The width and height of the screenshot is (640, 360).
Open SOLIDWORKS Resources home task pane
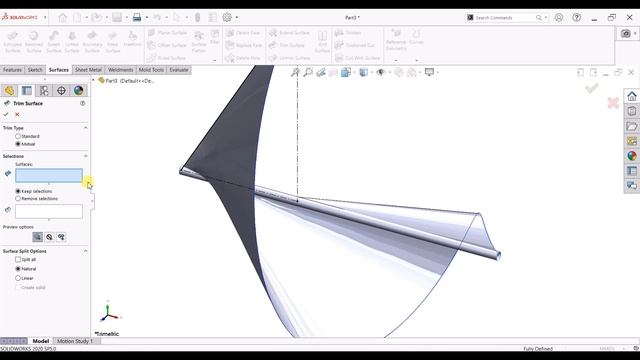(x=632, y=96)
